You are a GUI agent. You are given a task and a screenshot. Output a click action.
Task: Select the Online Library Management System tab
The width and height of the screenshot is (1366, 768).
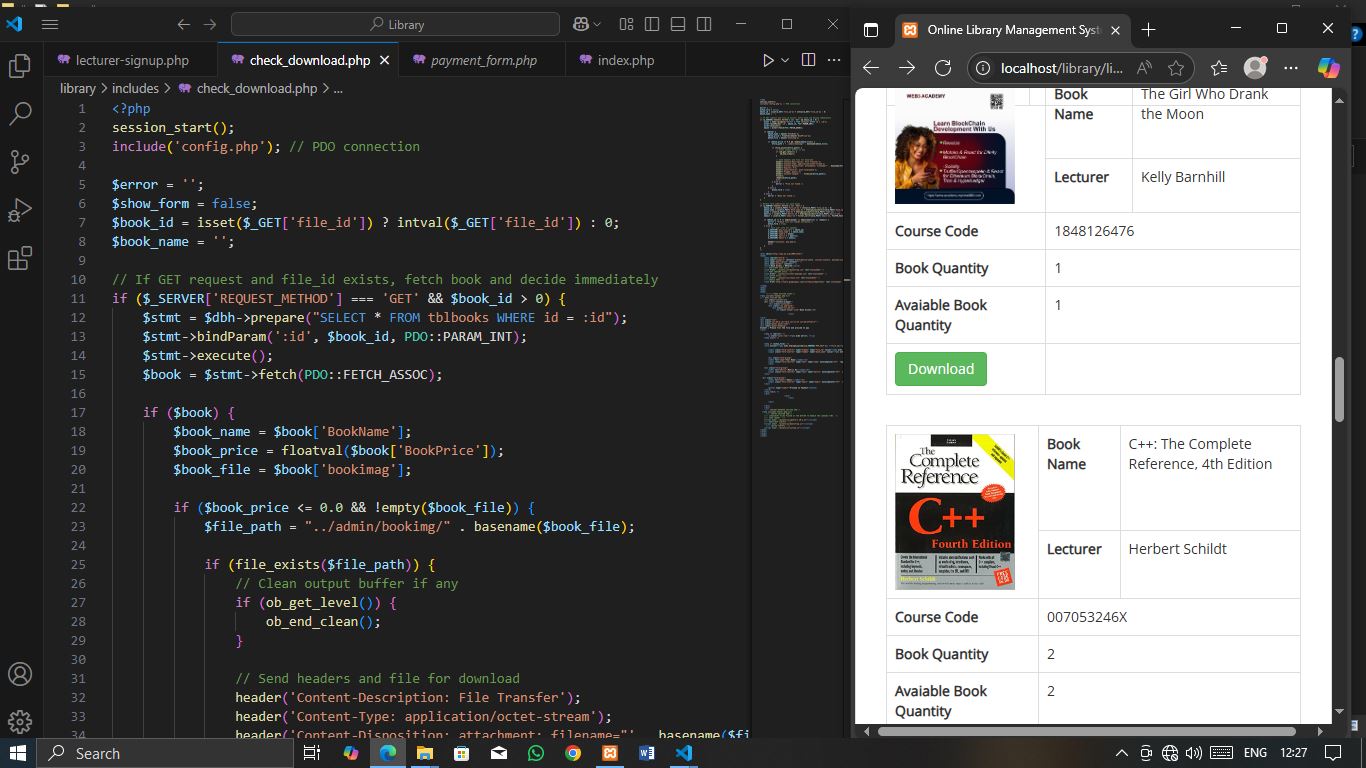tap(1010, 30)
